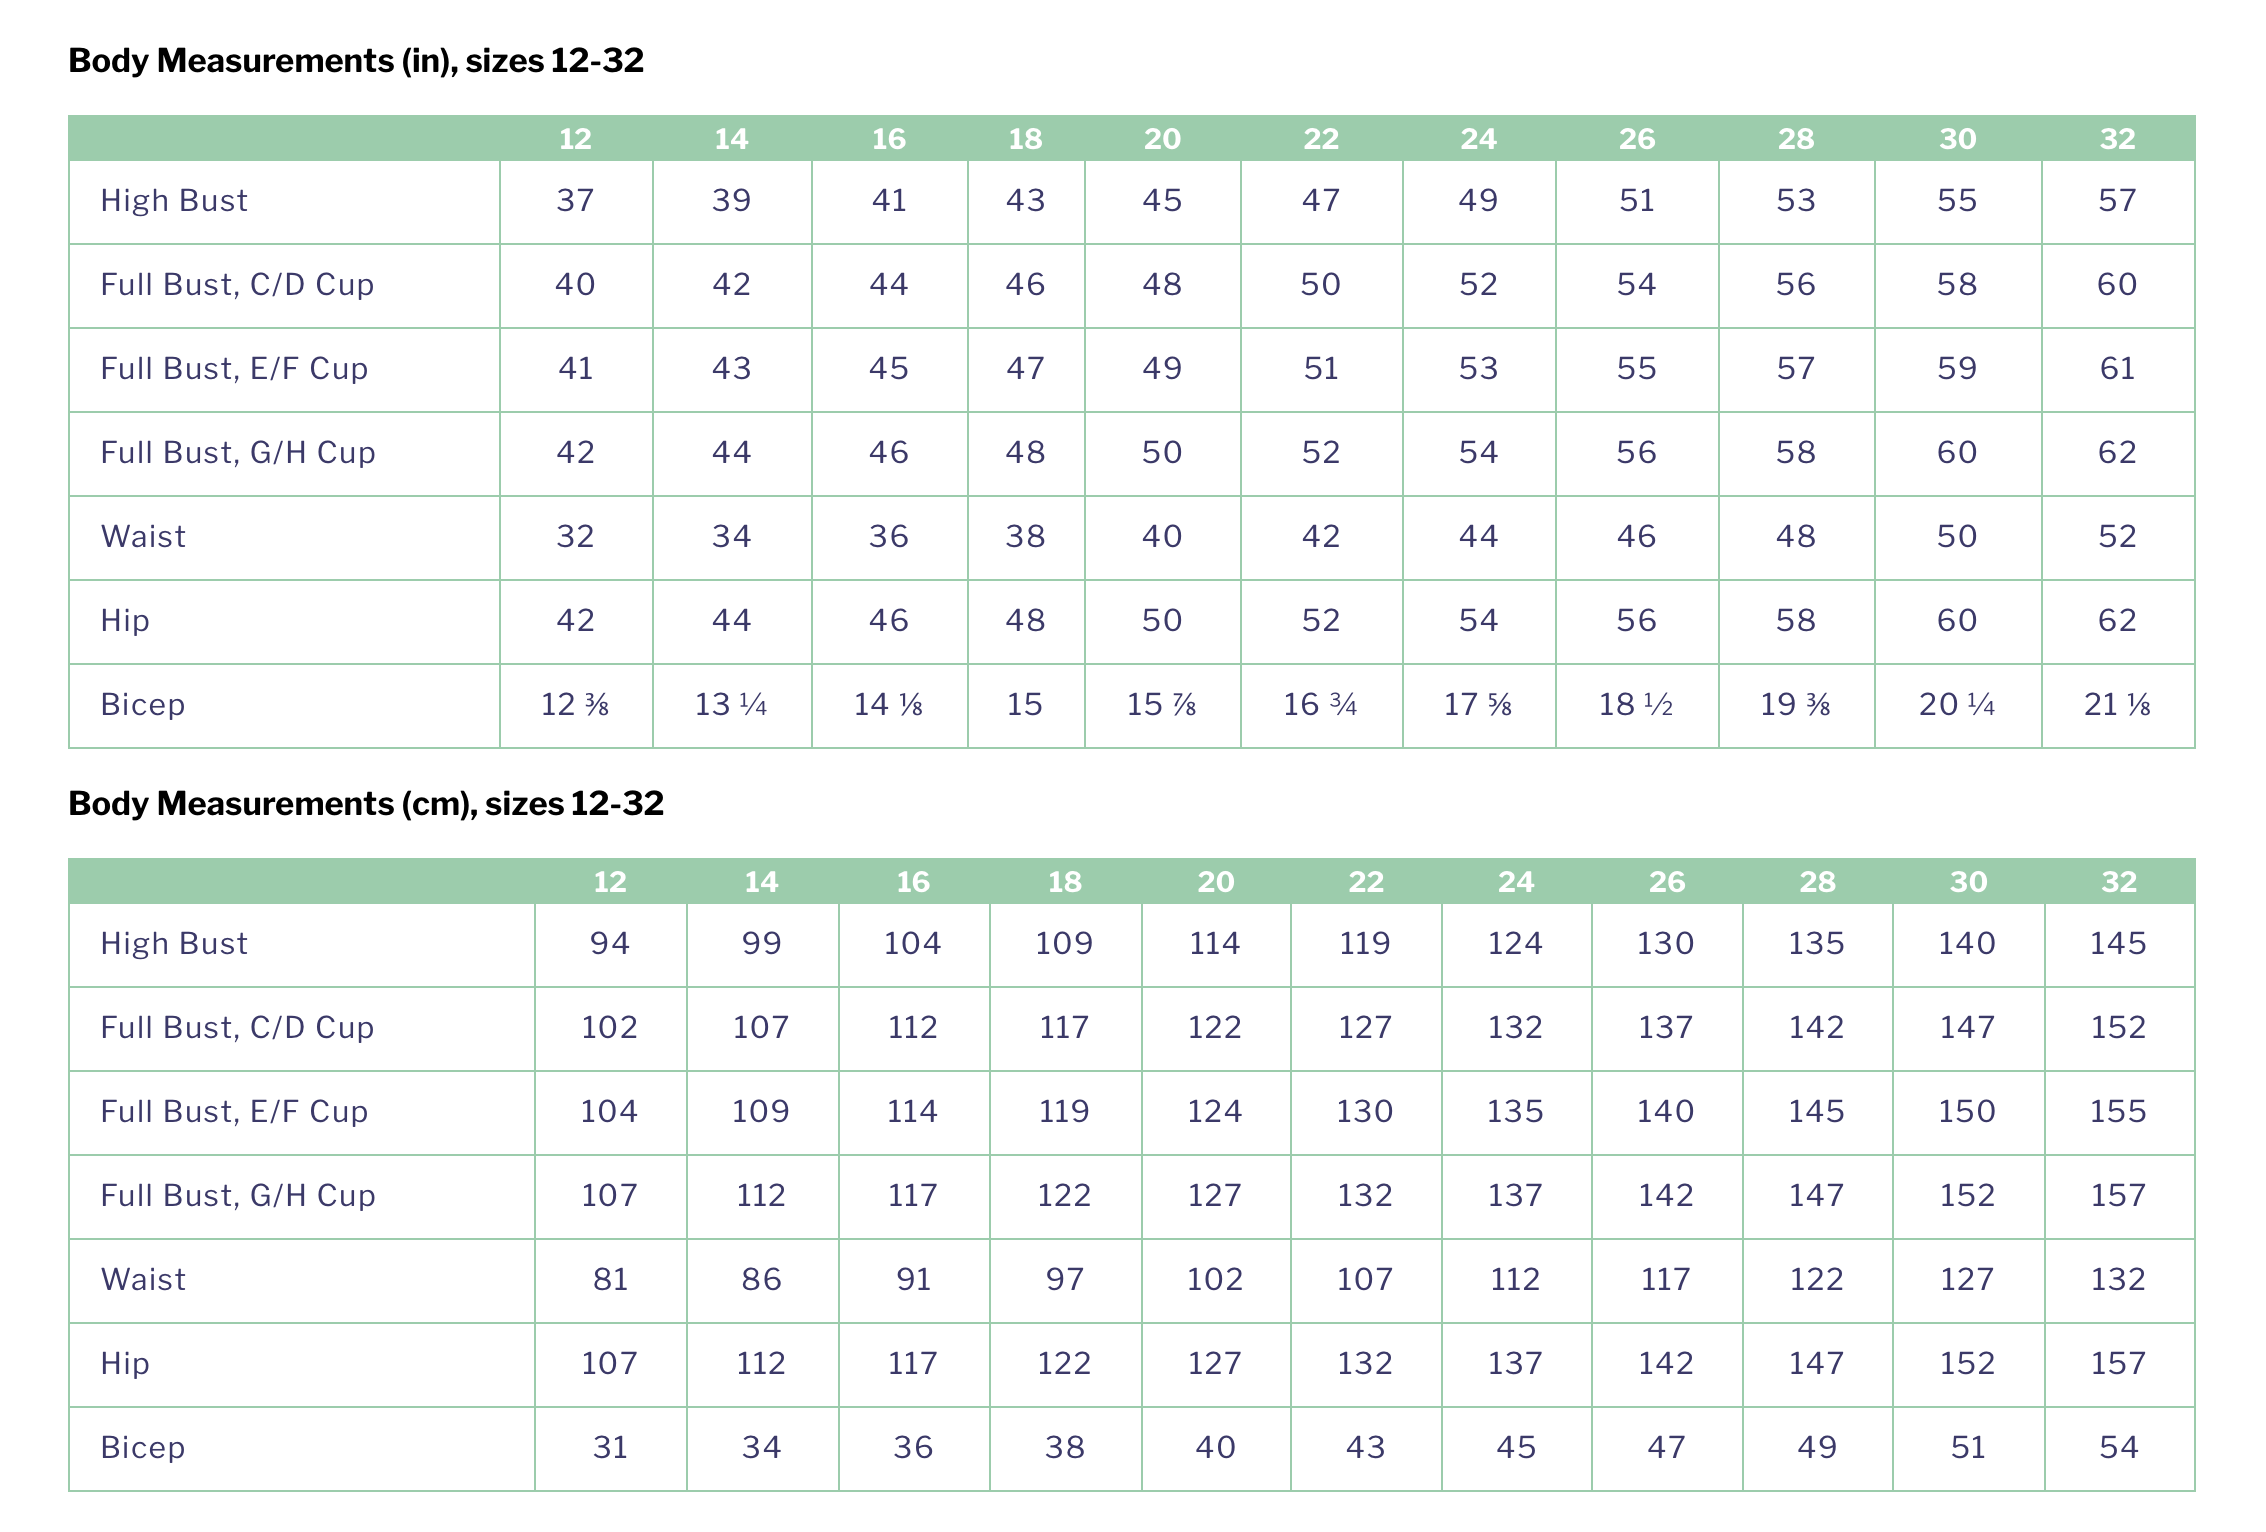Image resolution: width=2266 pixels, height=1532 pixels.
Task: Select Waist value 81 in centimeters table
Action: [610, 1280]
